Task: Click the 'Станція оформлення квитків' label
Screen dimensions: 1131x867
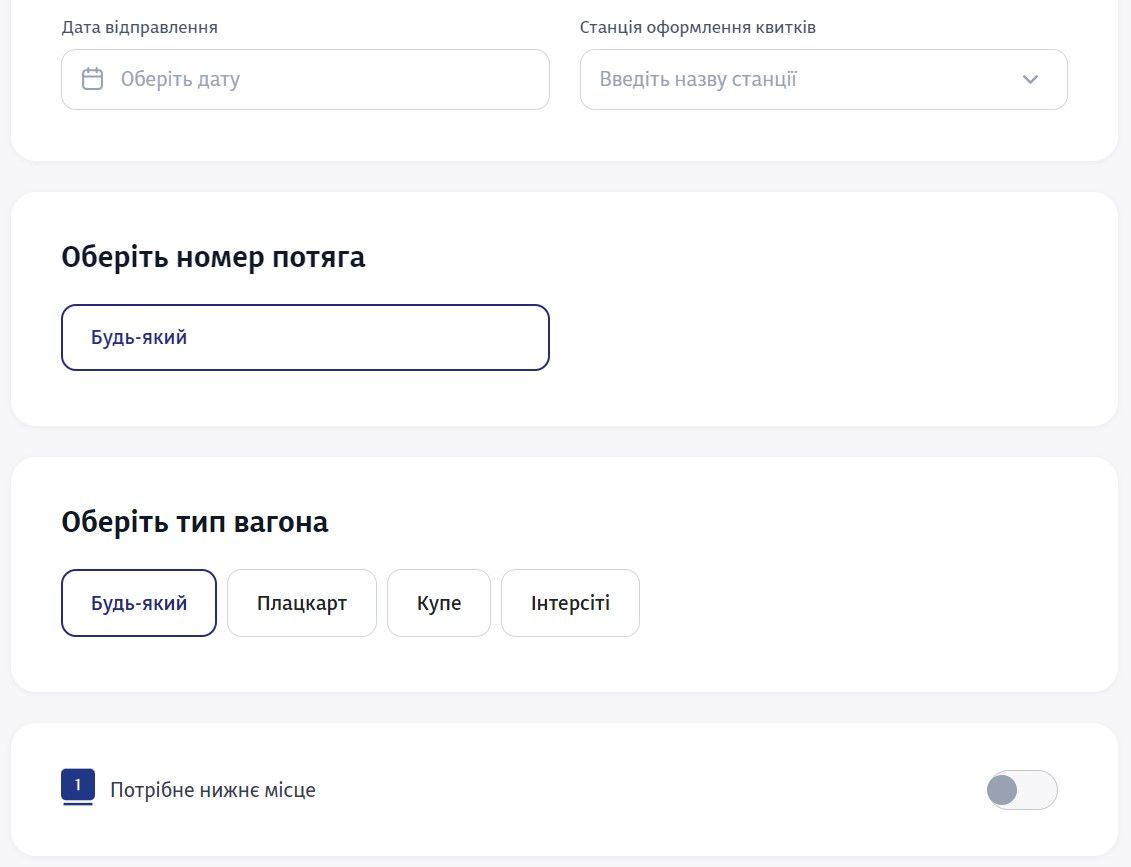Action: [697, 27]
